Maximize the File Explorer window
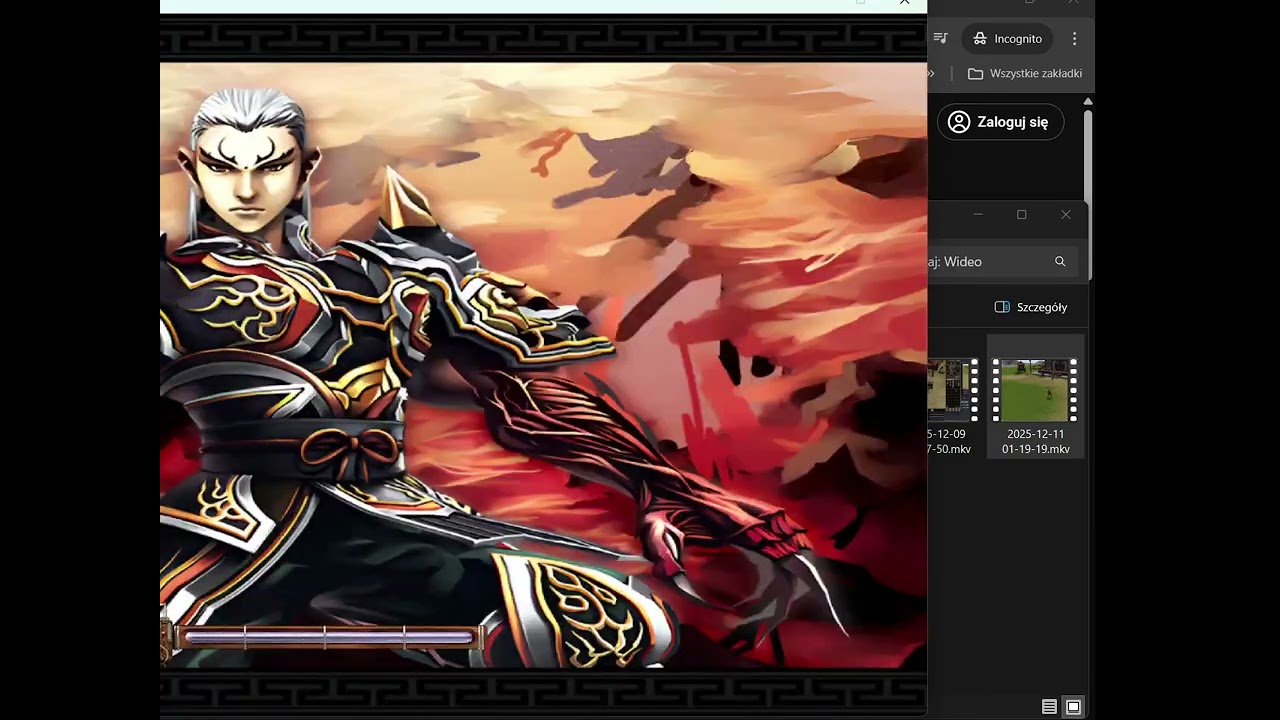1280x720 pixels. (1022, 214)
